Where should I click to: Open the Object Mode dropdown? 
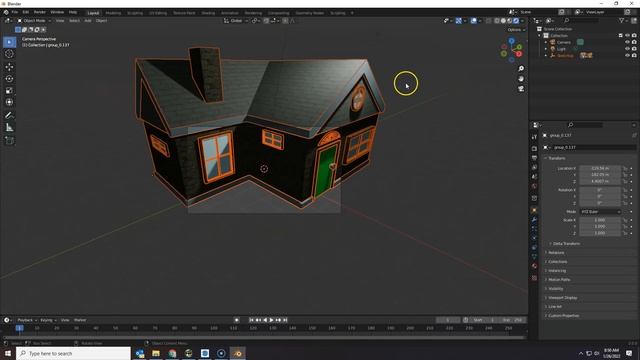click(34, 20)
